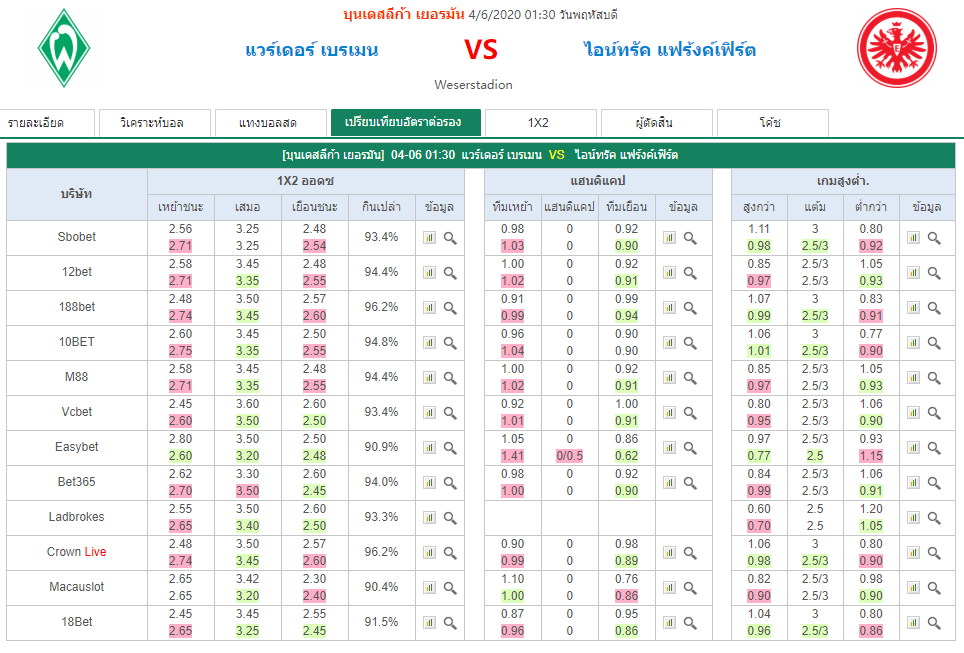
Task: Click Vcbet's over/under magnifier icon
Action: pos(934,413)
